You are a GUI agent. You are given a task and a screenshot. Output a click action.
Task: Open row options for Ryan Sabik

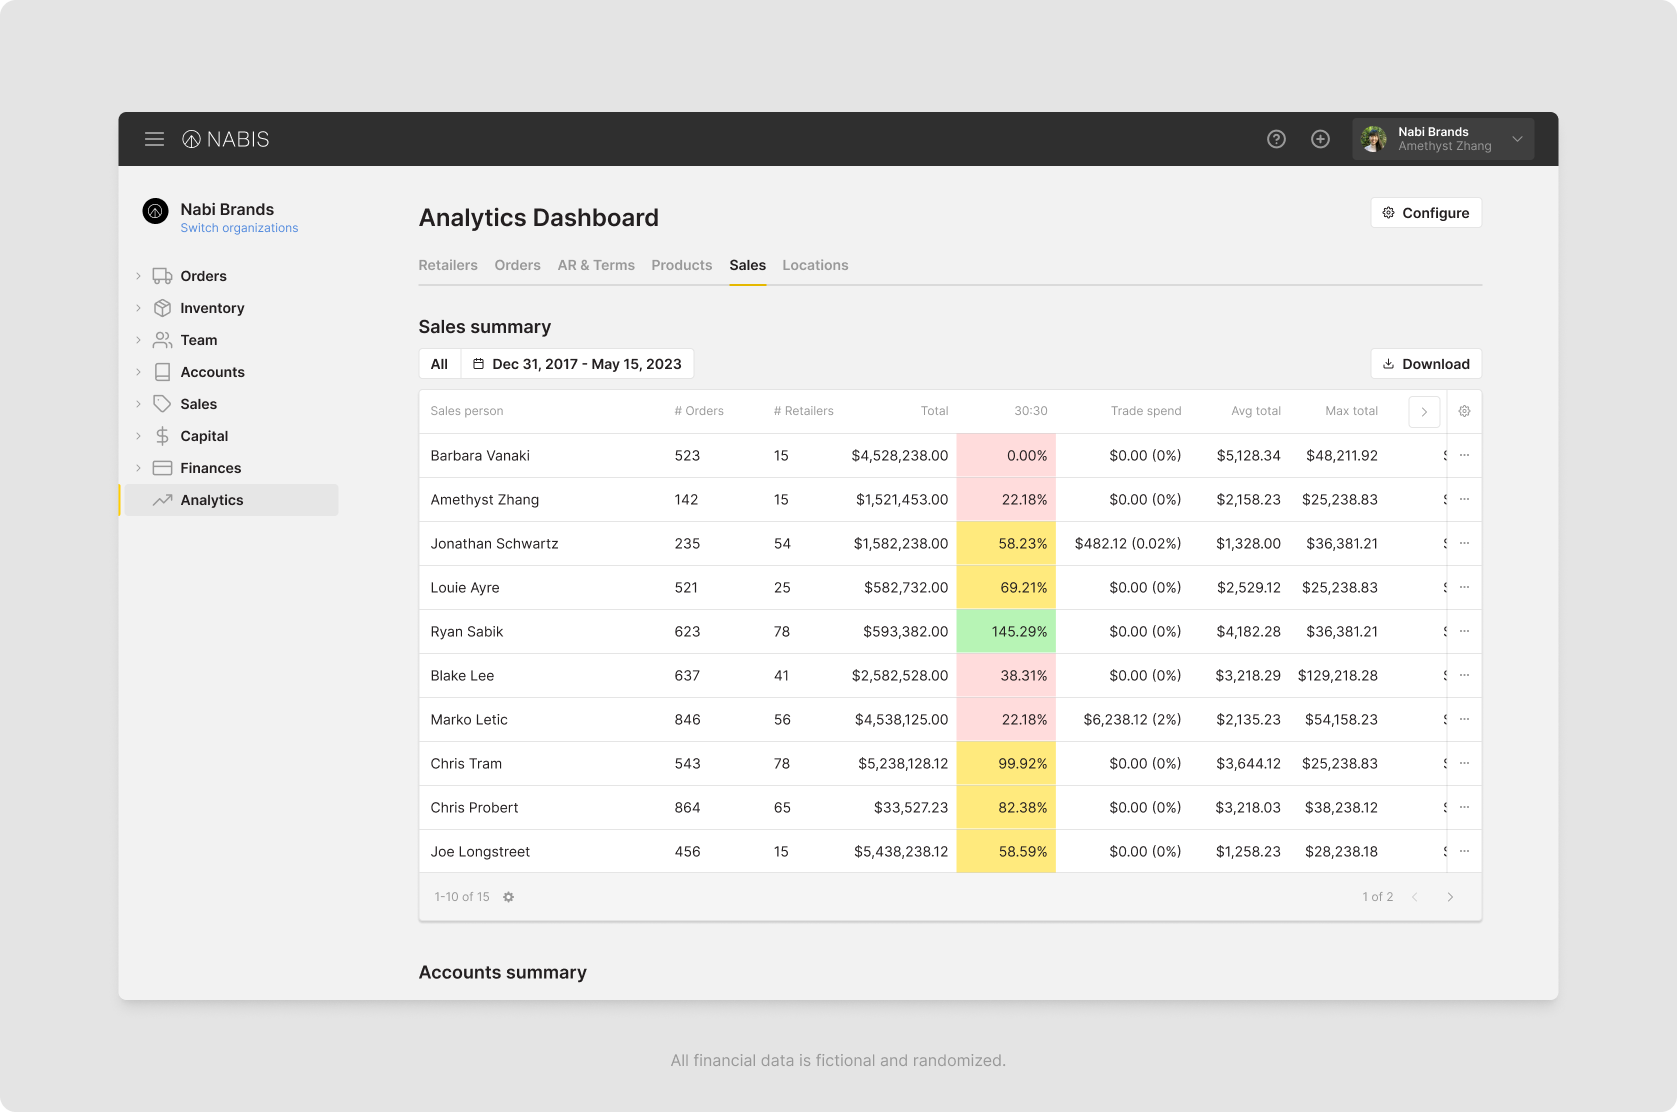1464,631
